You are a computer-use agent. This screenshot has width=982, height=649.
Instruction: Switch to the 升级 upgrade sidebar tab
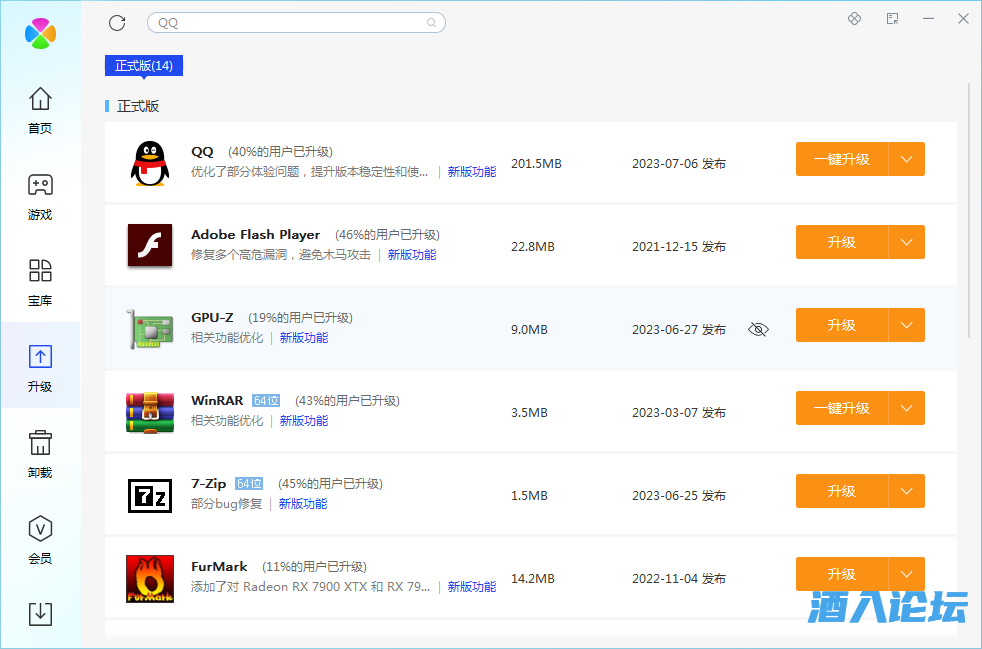pos(40,365)
